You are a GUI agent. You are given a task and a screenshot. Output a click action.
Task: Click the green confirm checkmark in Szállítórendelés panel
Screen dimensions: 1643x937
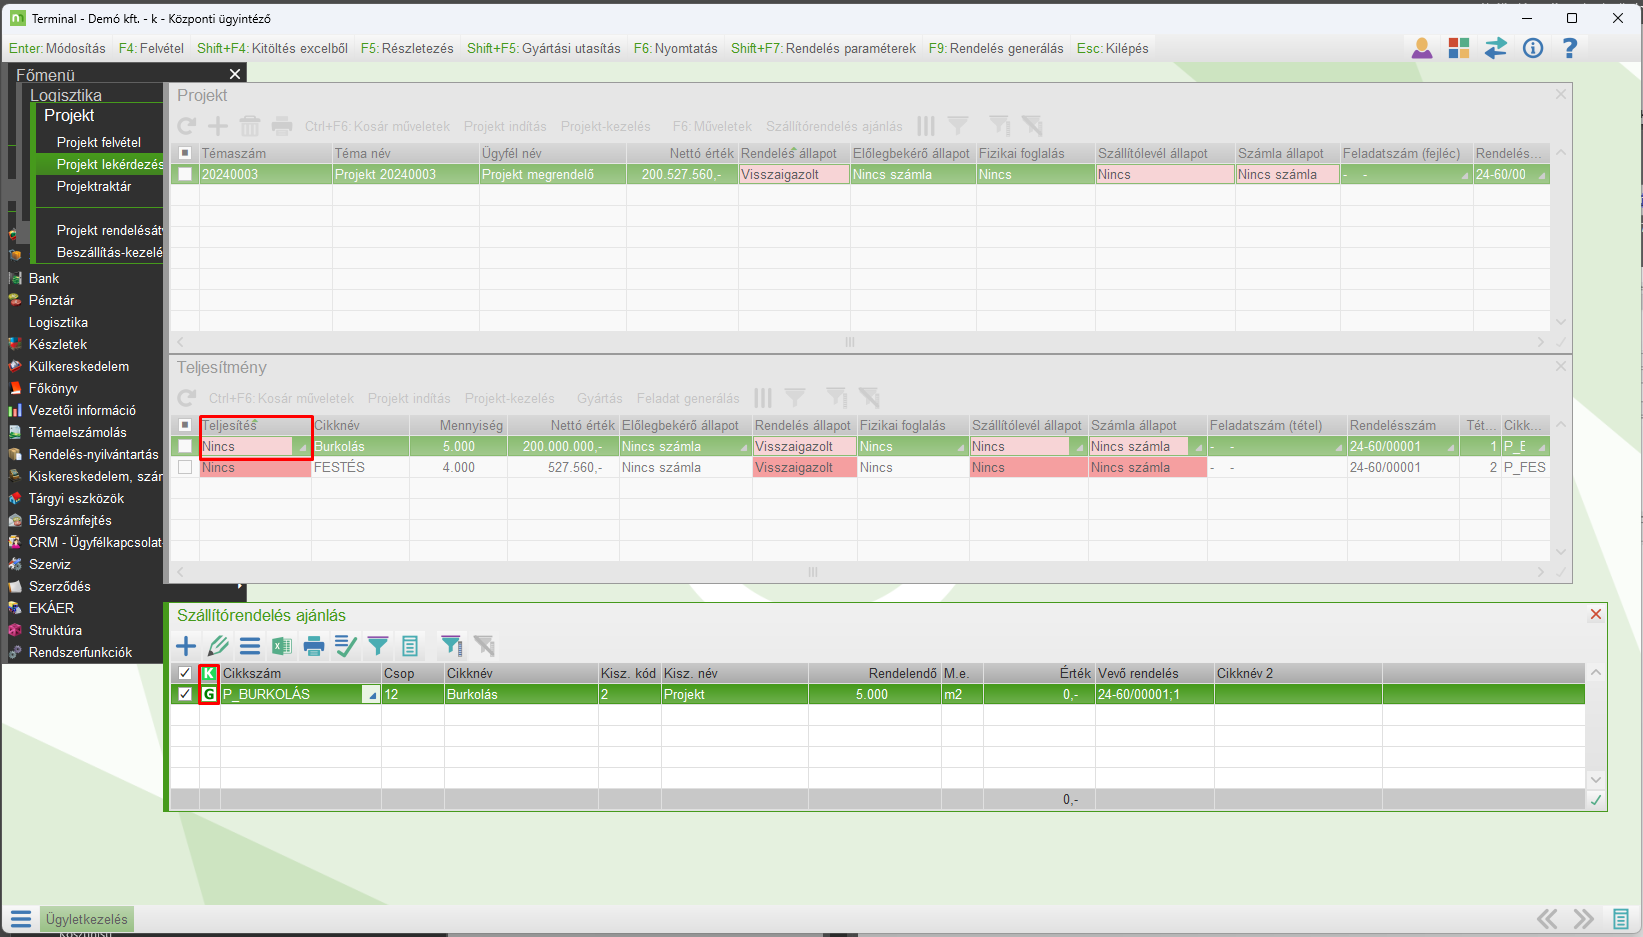[x=1596, y=800]
